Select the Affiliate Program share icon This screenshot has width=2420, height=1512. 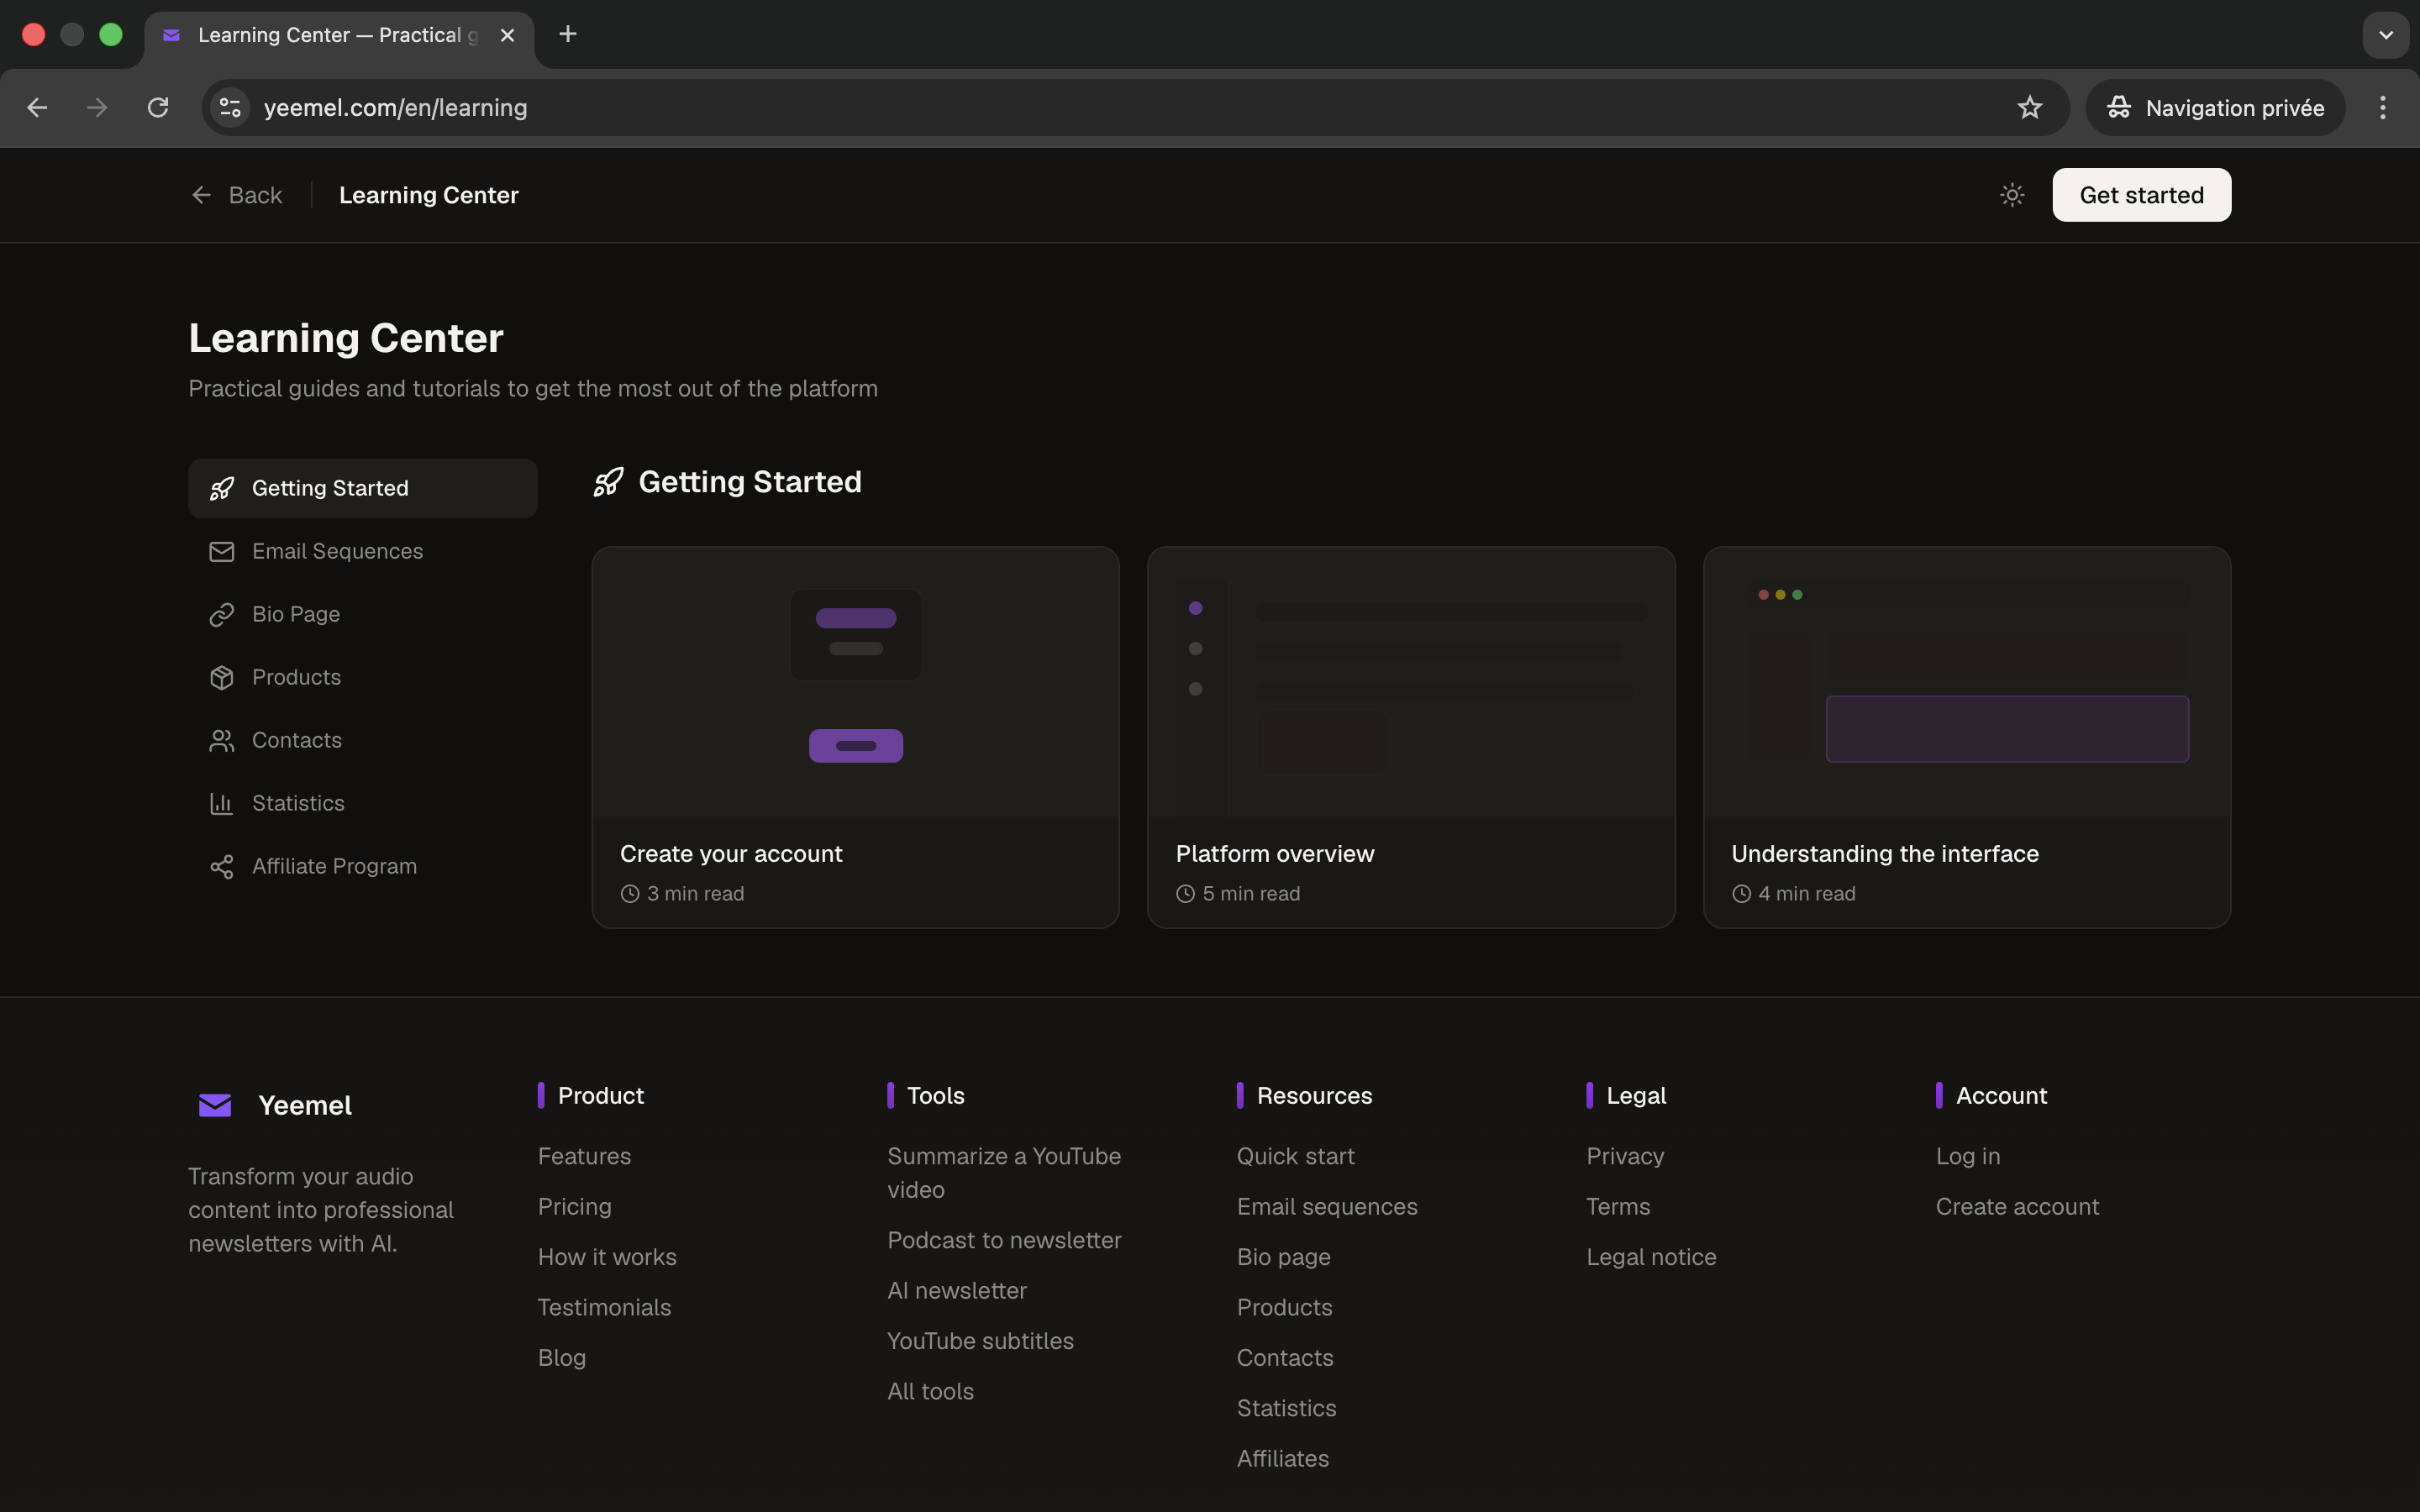click(222, 866)
